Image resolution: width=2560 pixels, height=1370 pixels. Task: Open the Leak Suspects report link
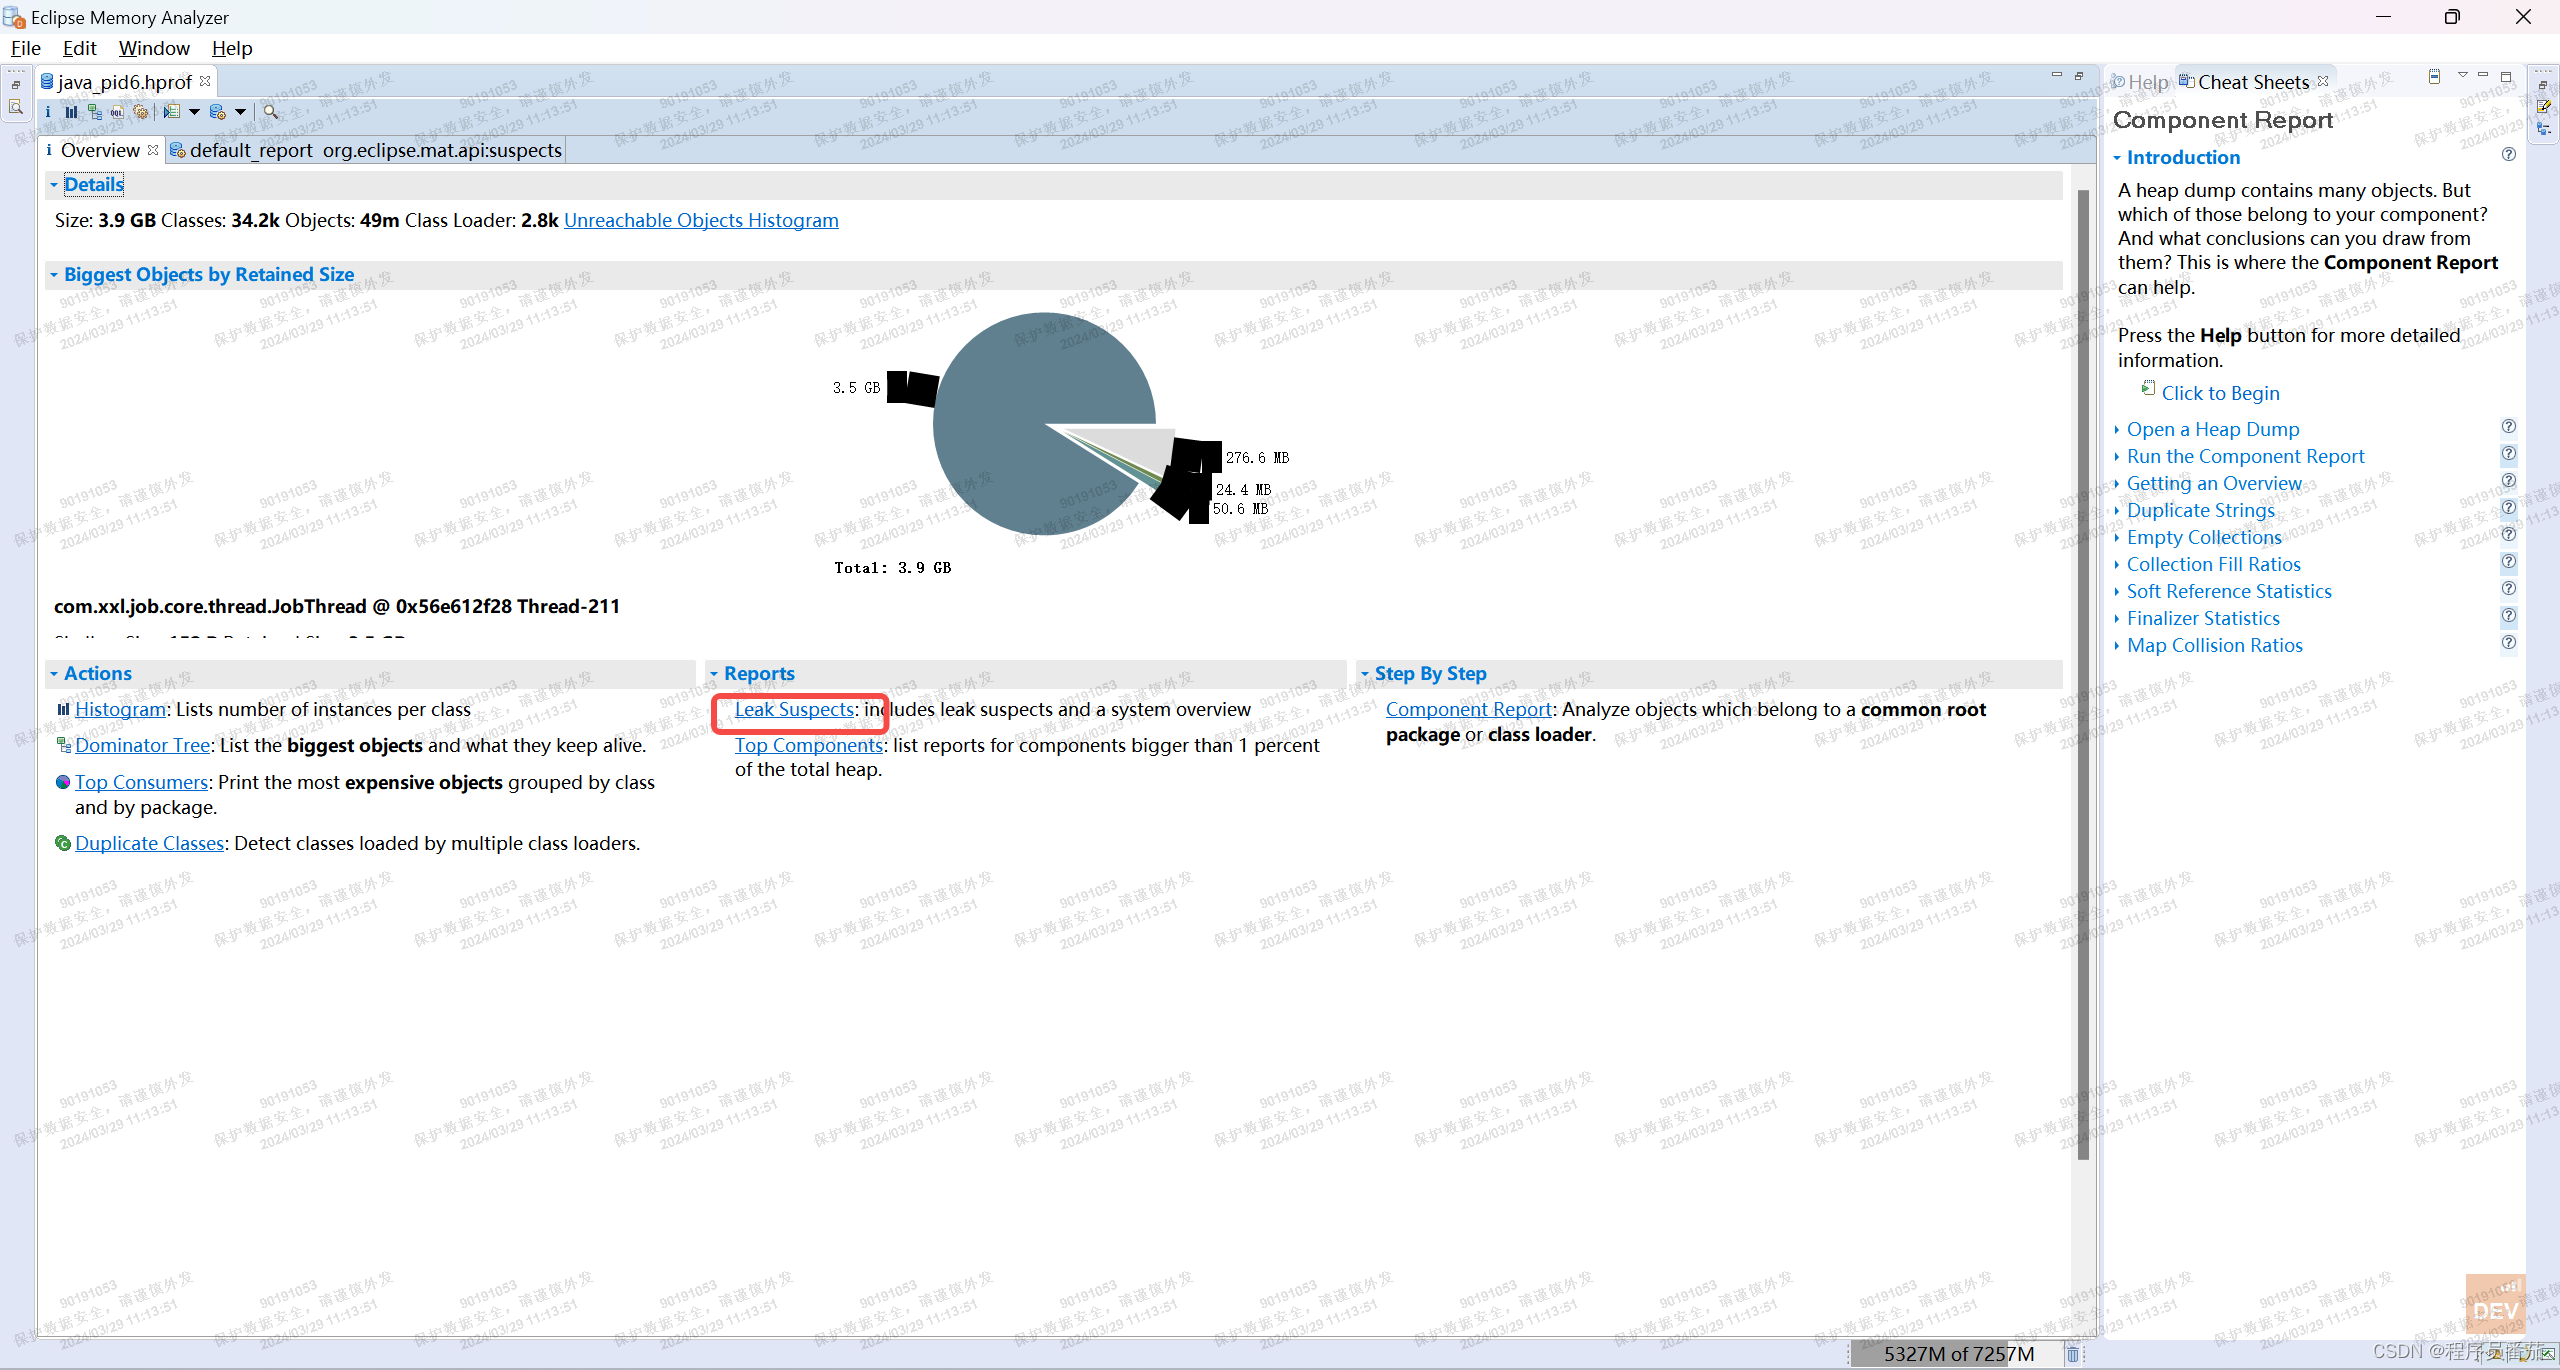(x=794, y=709)
